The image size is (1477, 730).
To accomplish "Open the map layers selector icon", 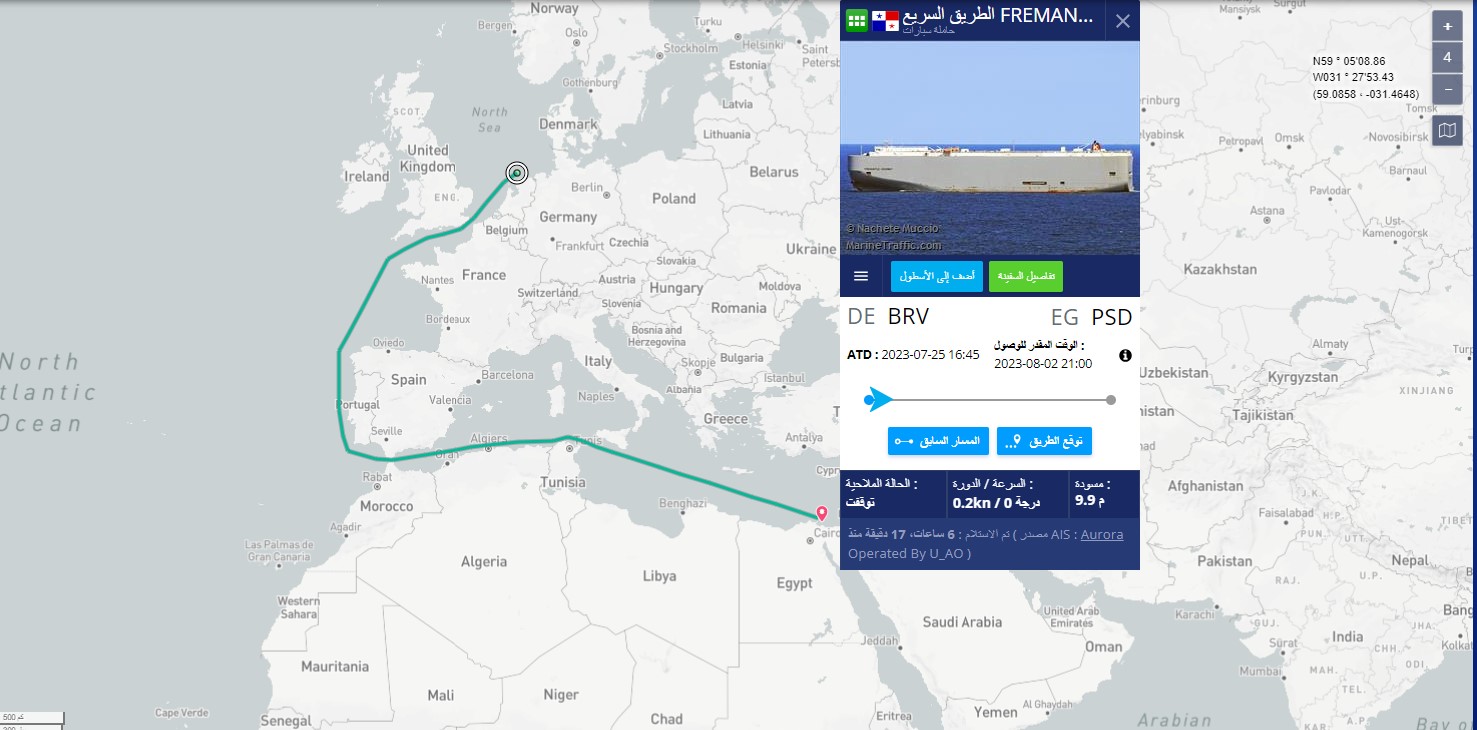I will (1447, 131).
